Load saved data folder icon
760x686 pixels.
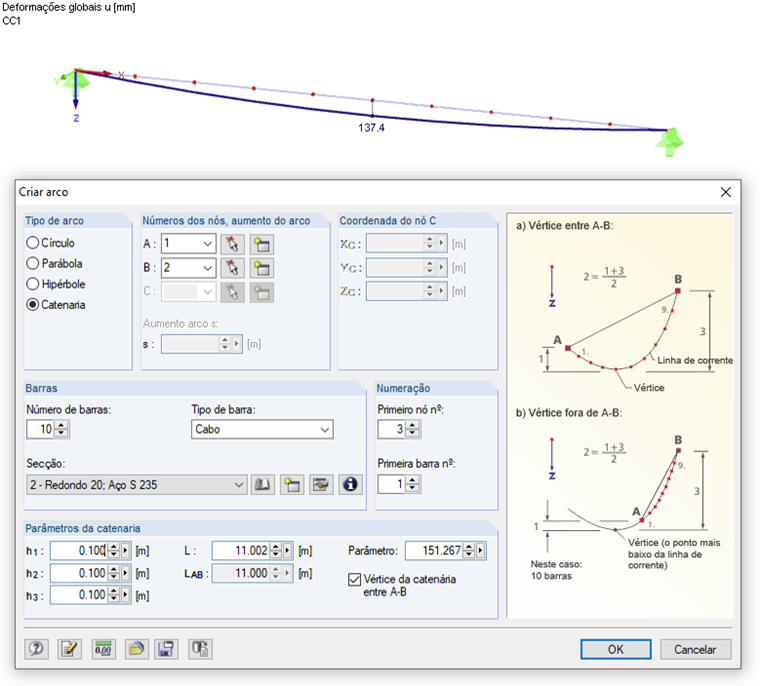click(x=137, y=649)
